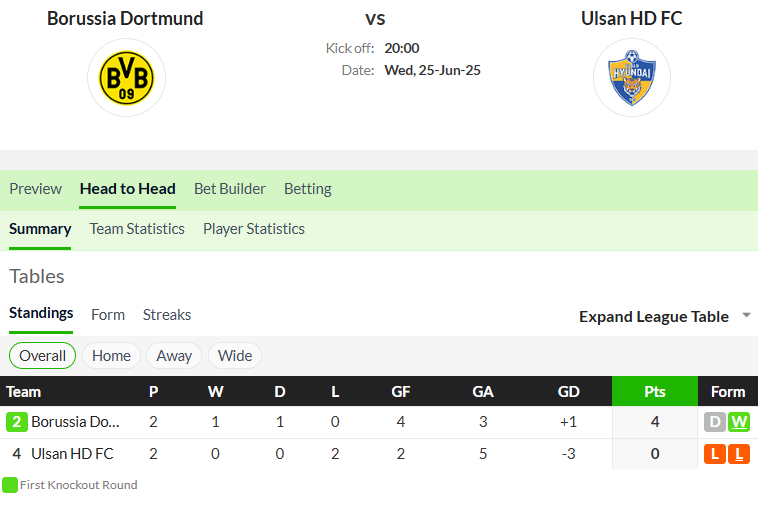Open the Ulsan HD FC link in table
This screenshot has width=762, height=507.
point(72,454)
